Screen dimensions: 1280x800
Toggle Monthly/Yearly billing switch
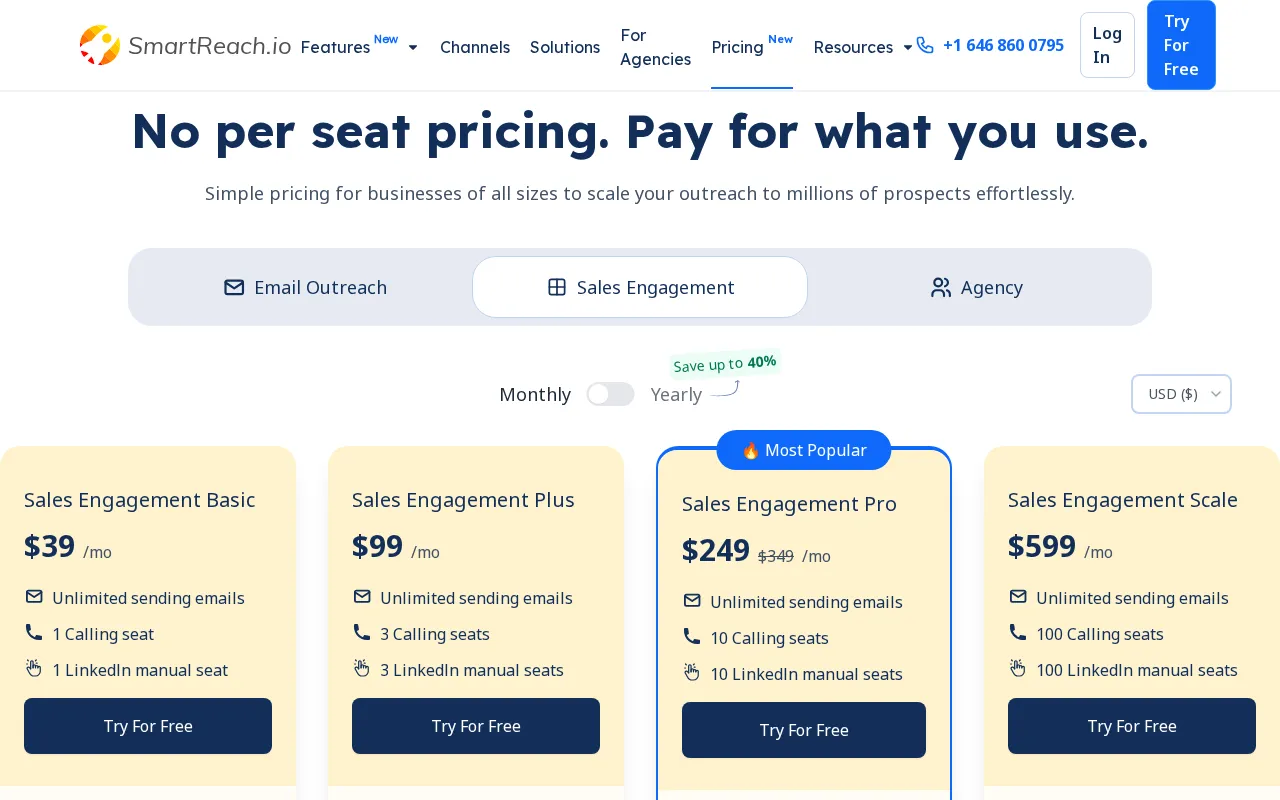610,394
